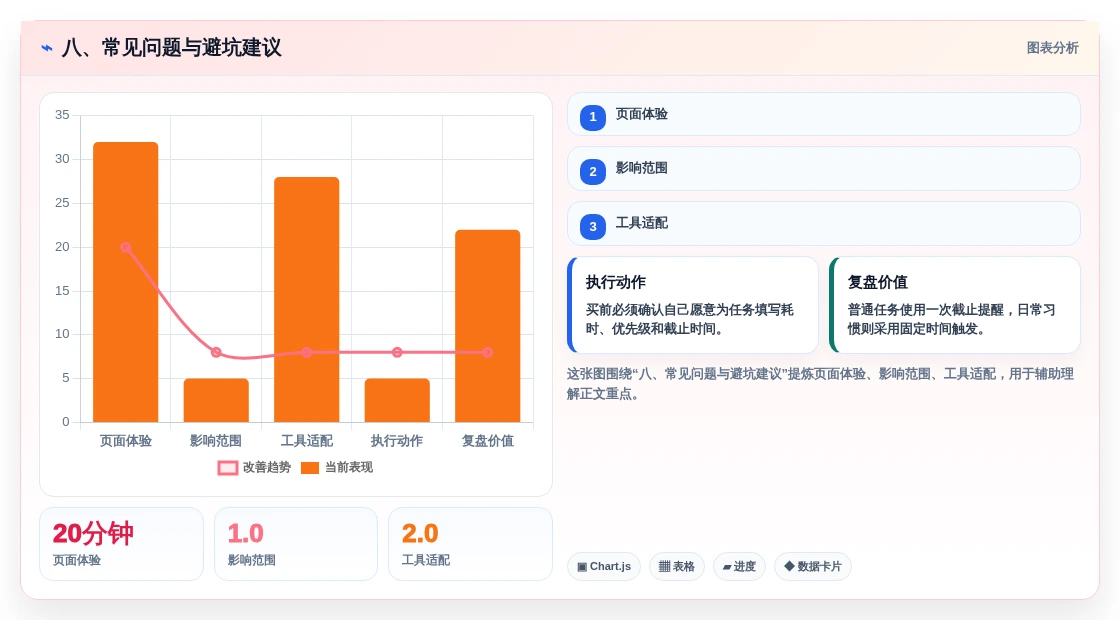This screenshot has height=620, width=1120.
Task: Click the summary paragraph starting 这张图围绕
Action: point(821,384)
